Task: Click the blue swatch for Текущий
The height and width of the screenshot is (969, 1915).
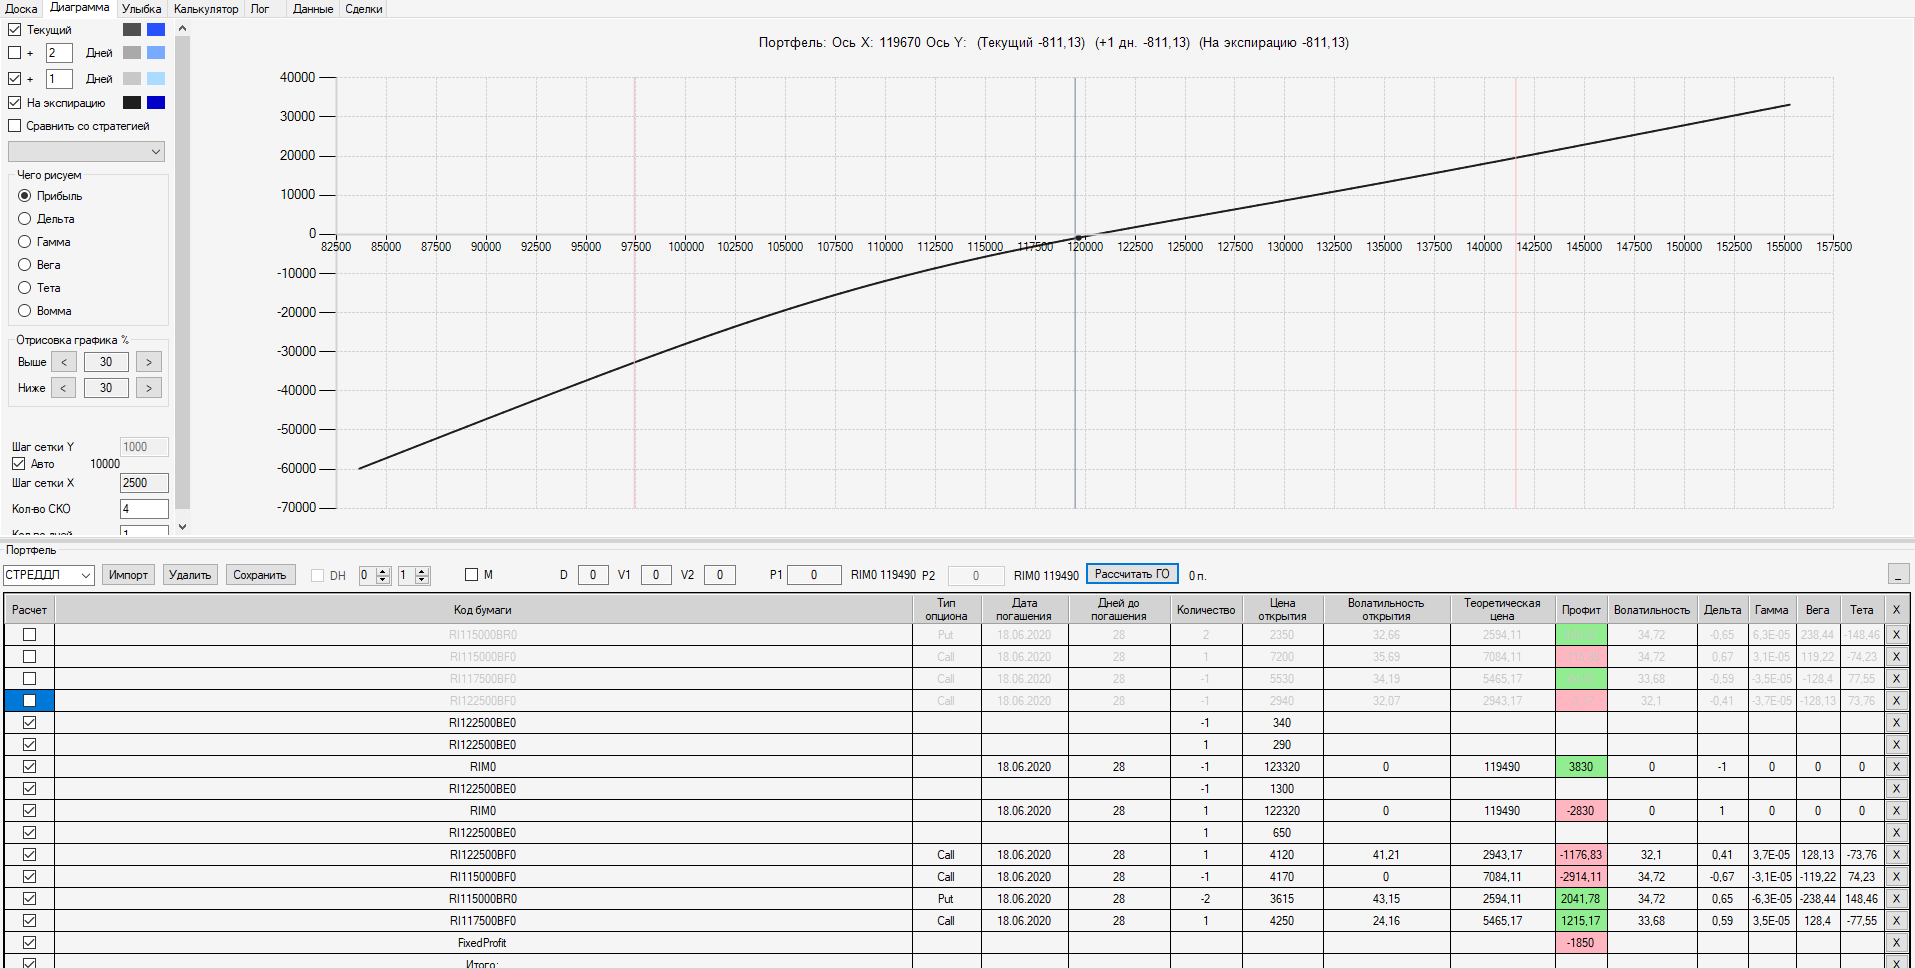Action: click(156, 30)
